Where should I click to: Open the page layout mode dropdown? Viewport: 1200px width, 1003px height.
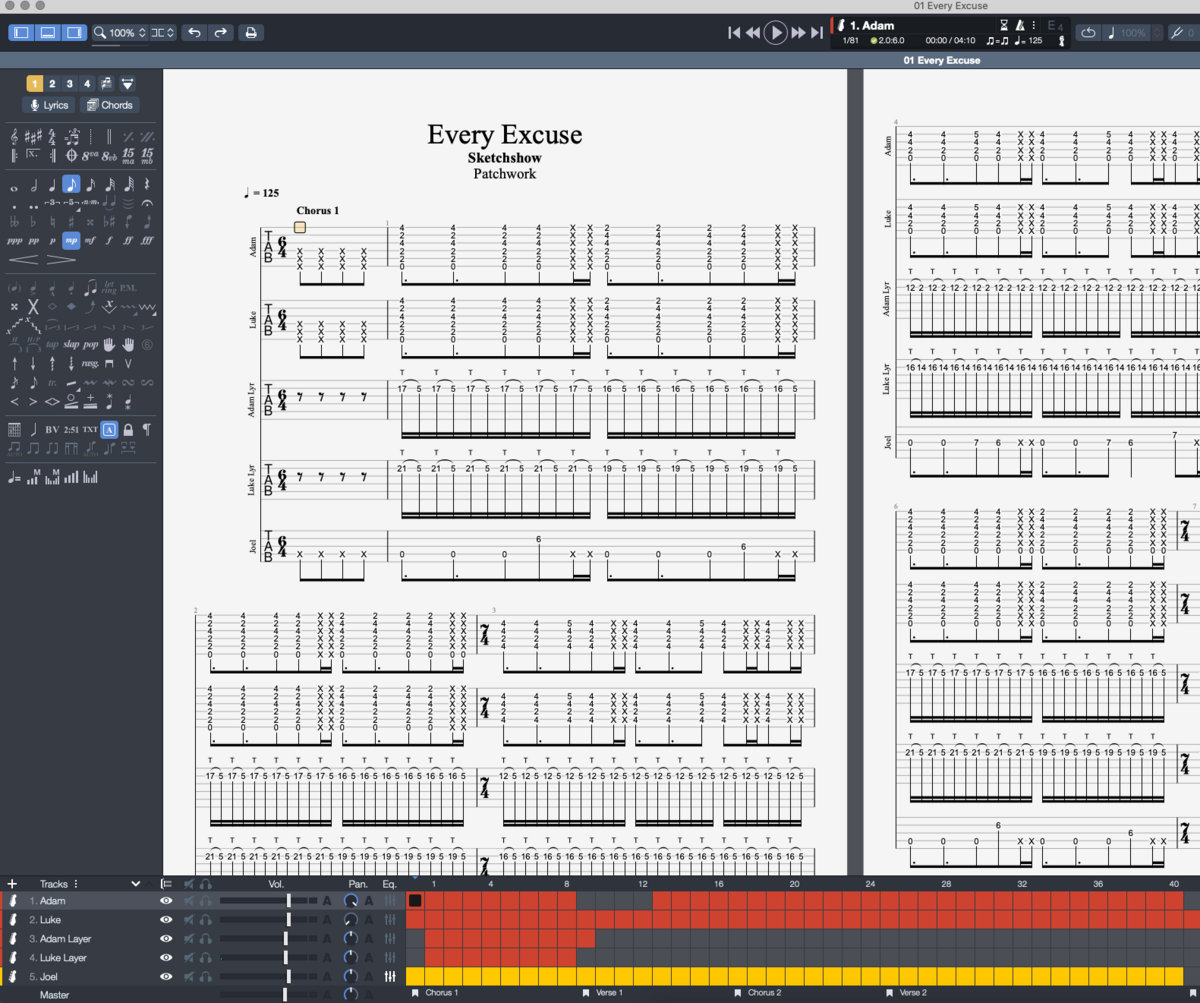coord(164,33)
